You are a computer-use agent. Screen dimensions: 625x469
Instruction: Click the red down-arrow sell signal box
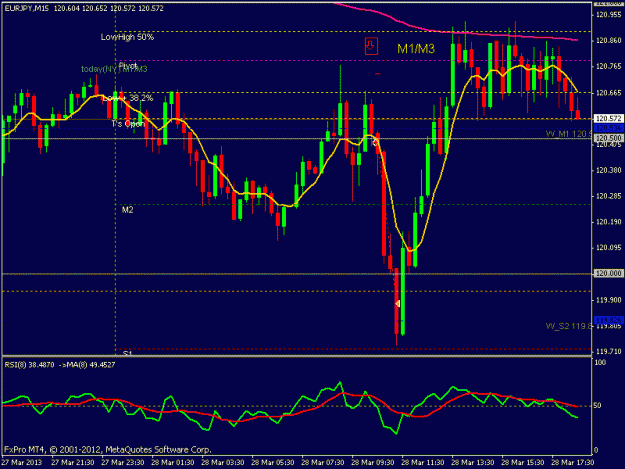coord(371,46)
